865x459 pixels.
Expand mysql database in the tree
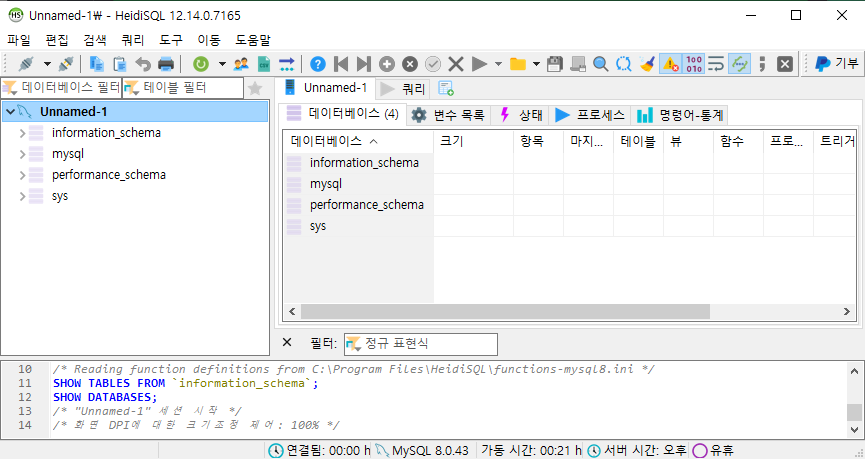pos(23,154)
